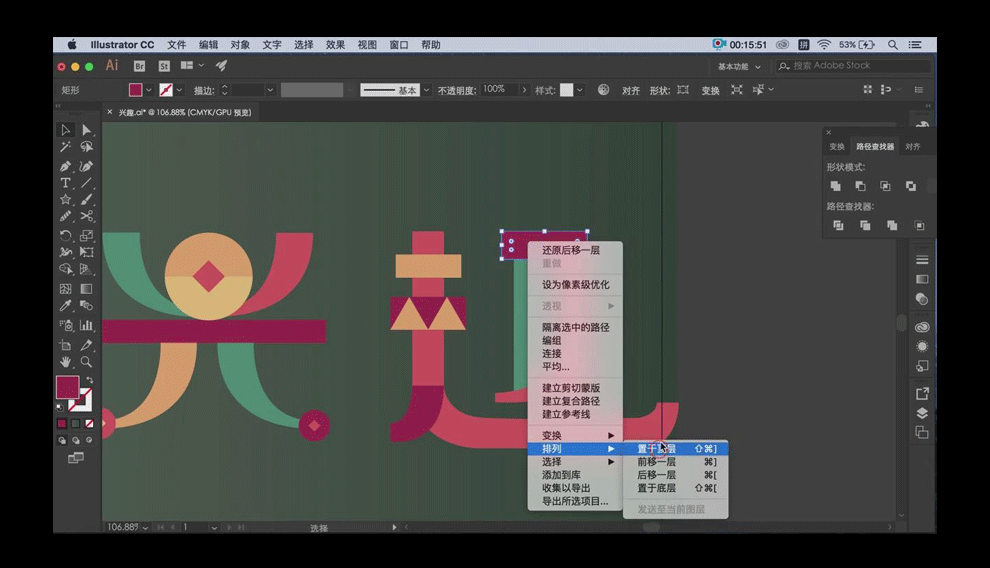The image size is (990, 568).
Task: Set paint to None in toolbox
Action: (x=89, y=423)
